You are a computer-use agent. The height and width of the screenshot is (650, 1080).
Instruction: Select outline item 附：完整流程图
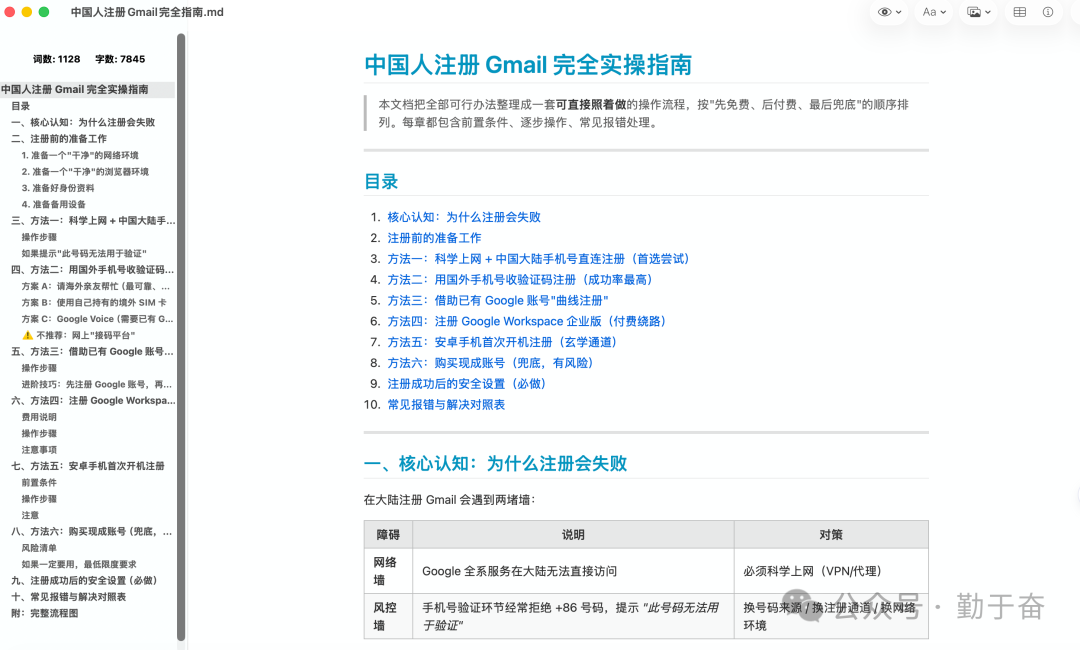click(x=45, y=614)
